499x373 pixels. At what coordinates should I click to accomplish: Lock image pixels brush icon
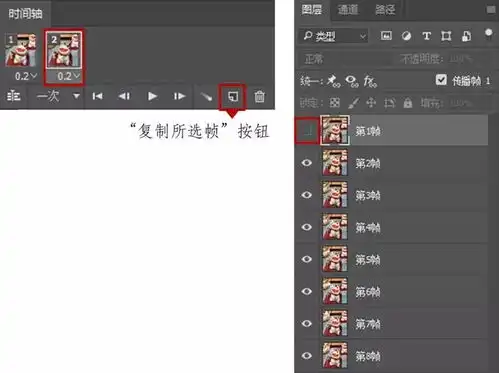(x=353, y=103)
